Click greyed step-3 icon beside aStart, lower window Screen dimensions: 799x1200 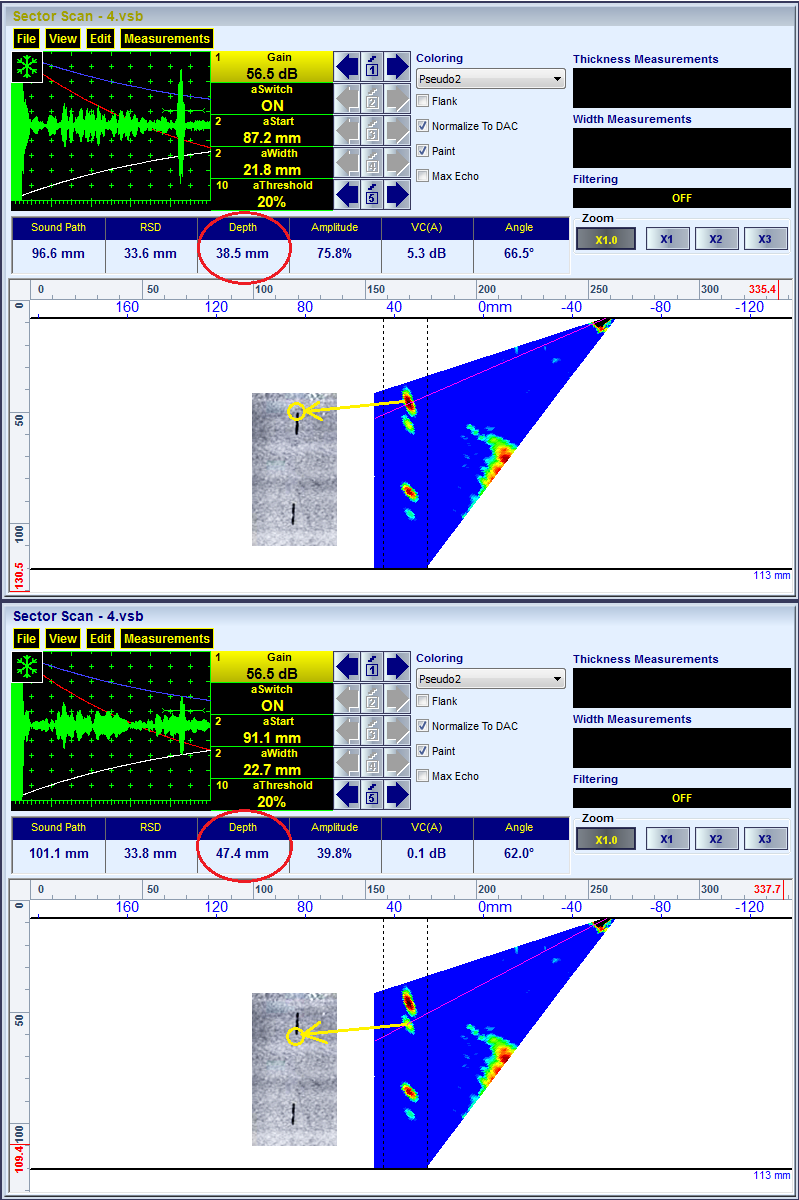point(372,730)
